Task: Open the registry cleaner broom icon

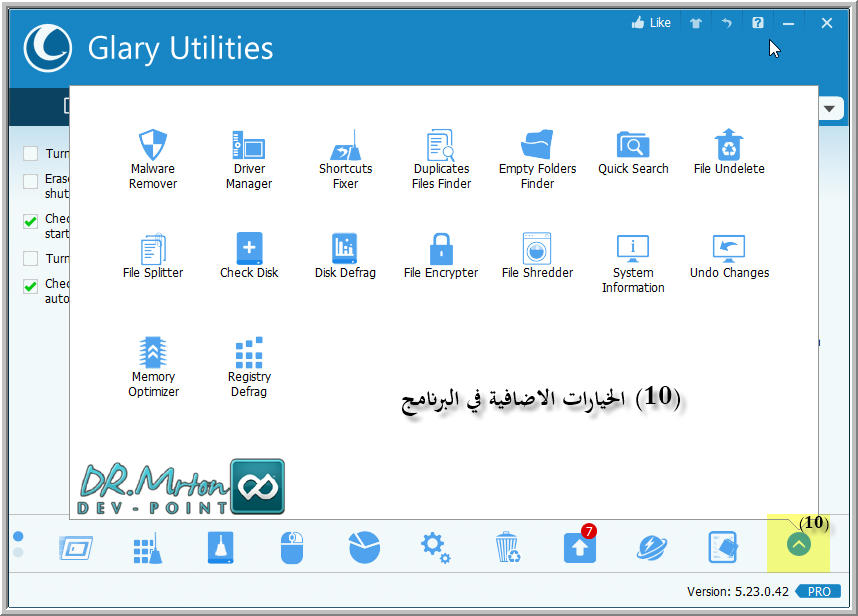Action: click(x=148, y=548)
